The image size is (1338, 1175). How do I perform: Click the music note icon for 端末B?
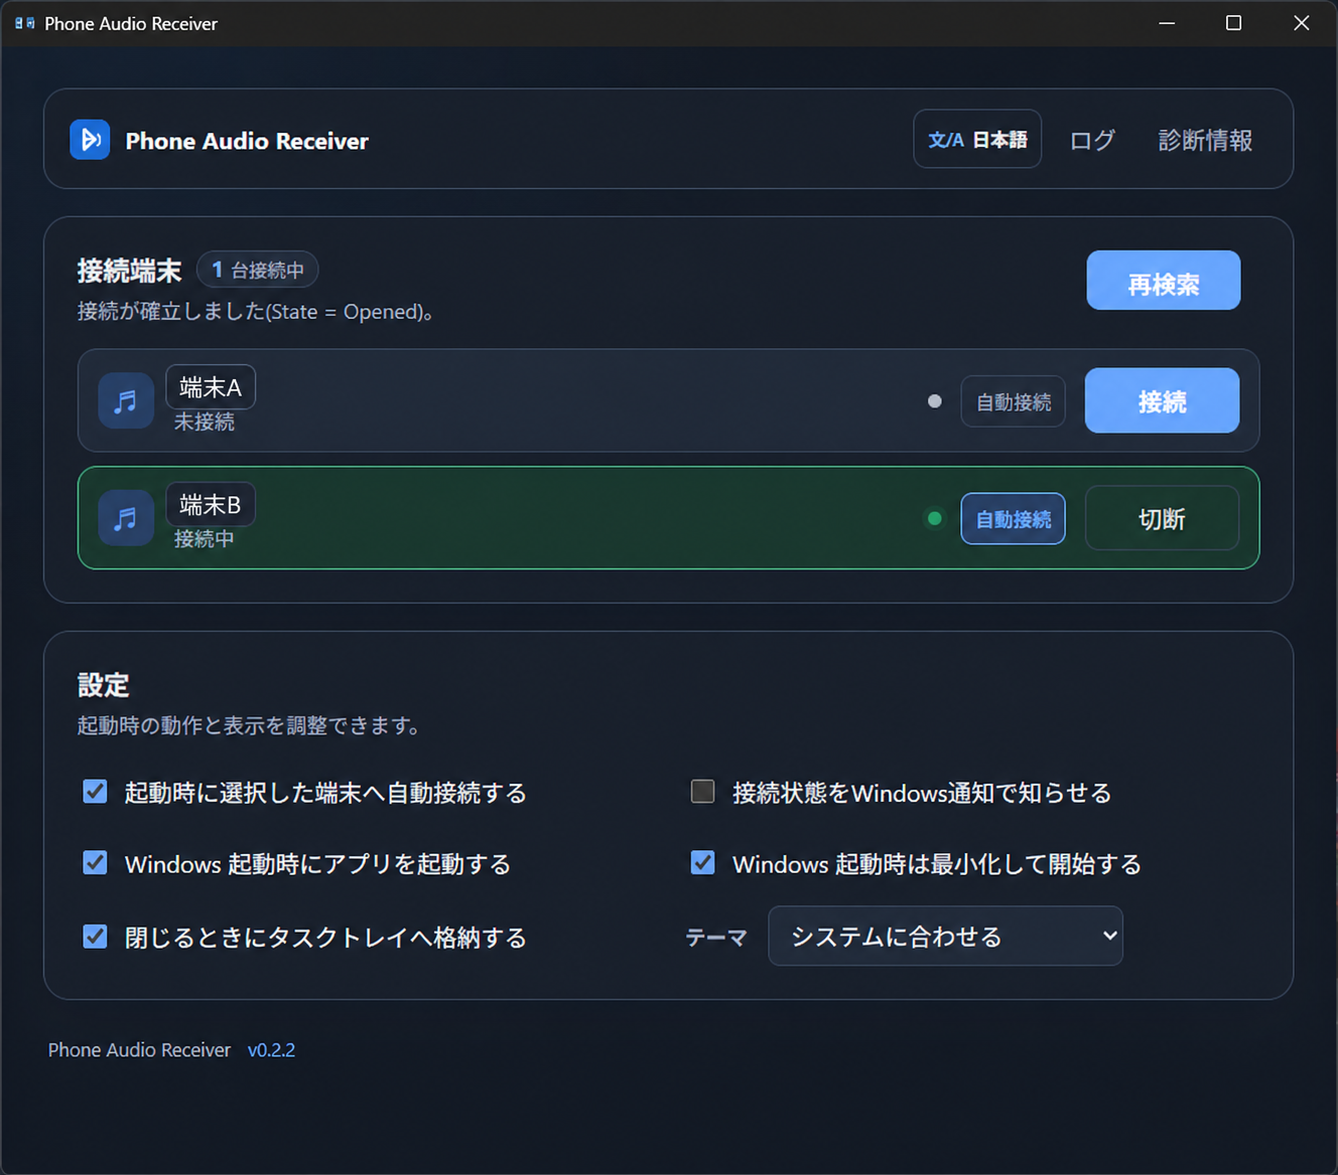[126, 518]
